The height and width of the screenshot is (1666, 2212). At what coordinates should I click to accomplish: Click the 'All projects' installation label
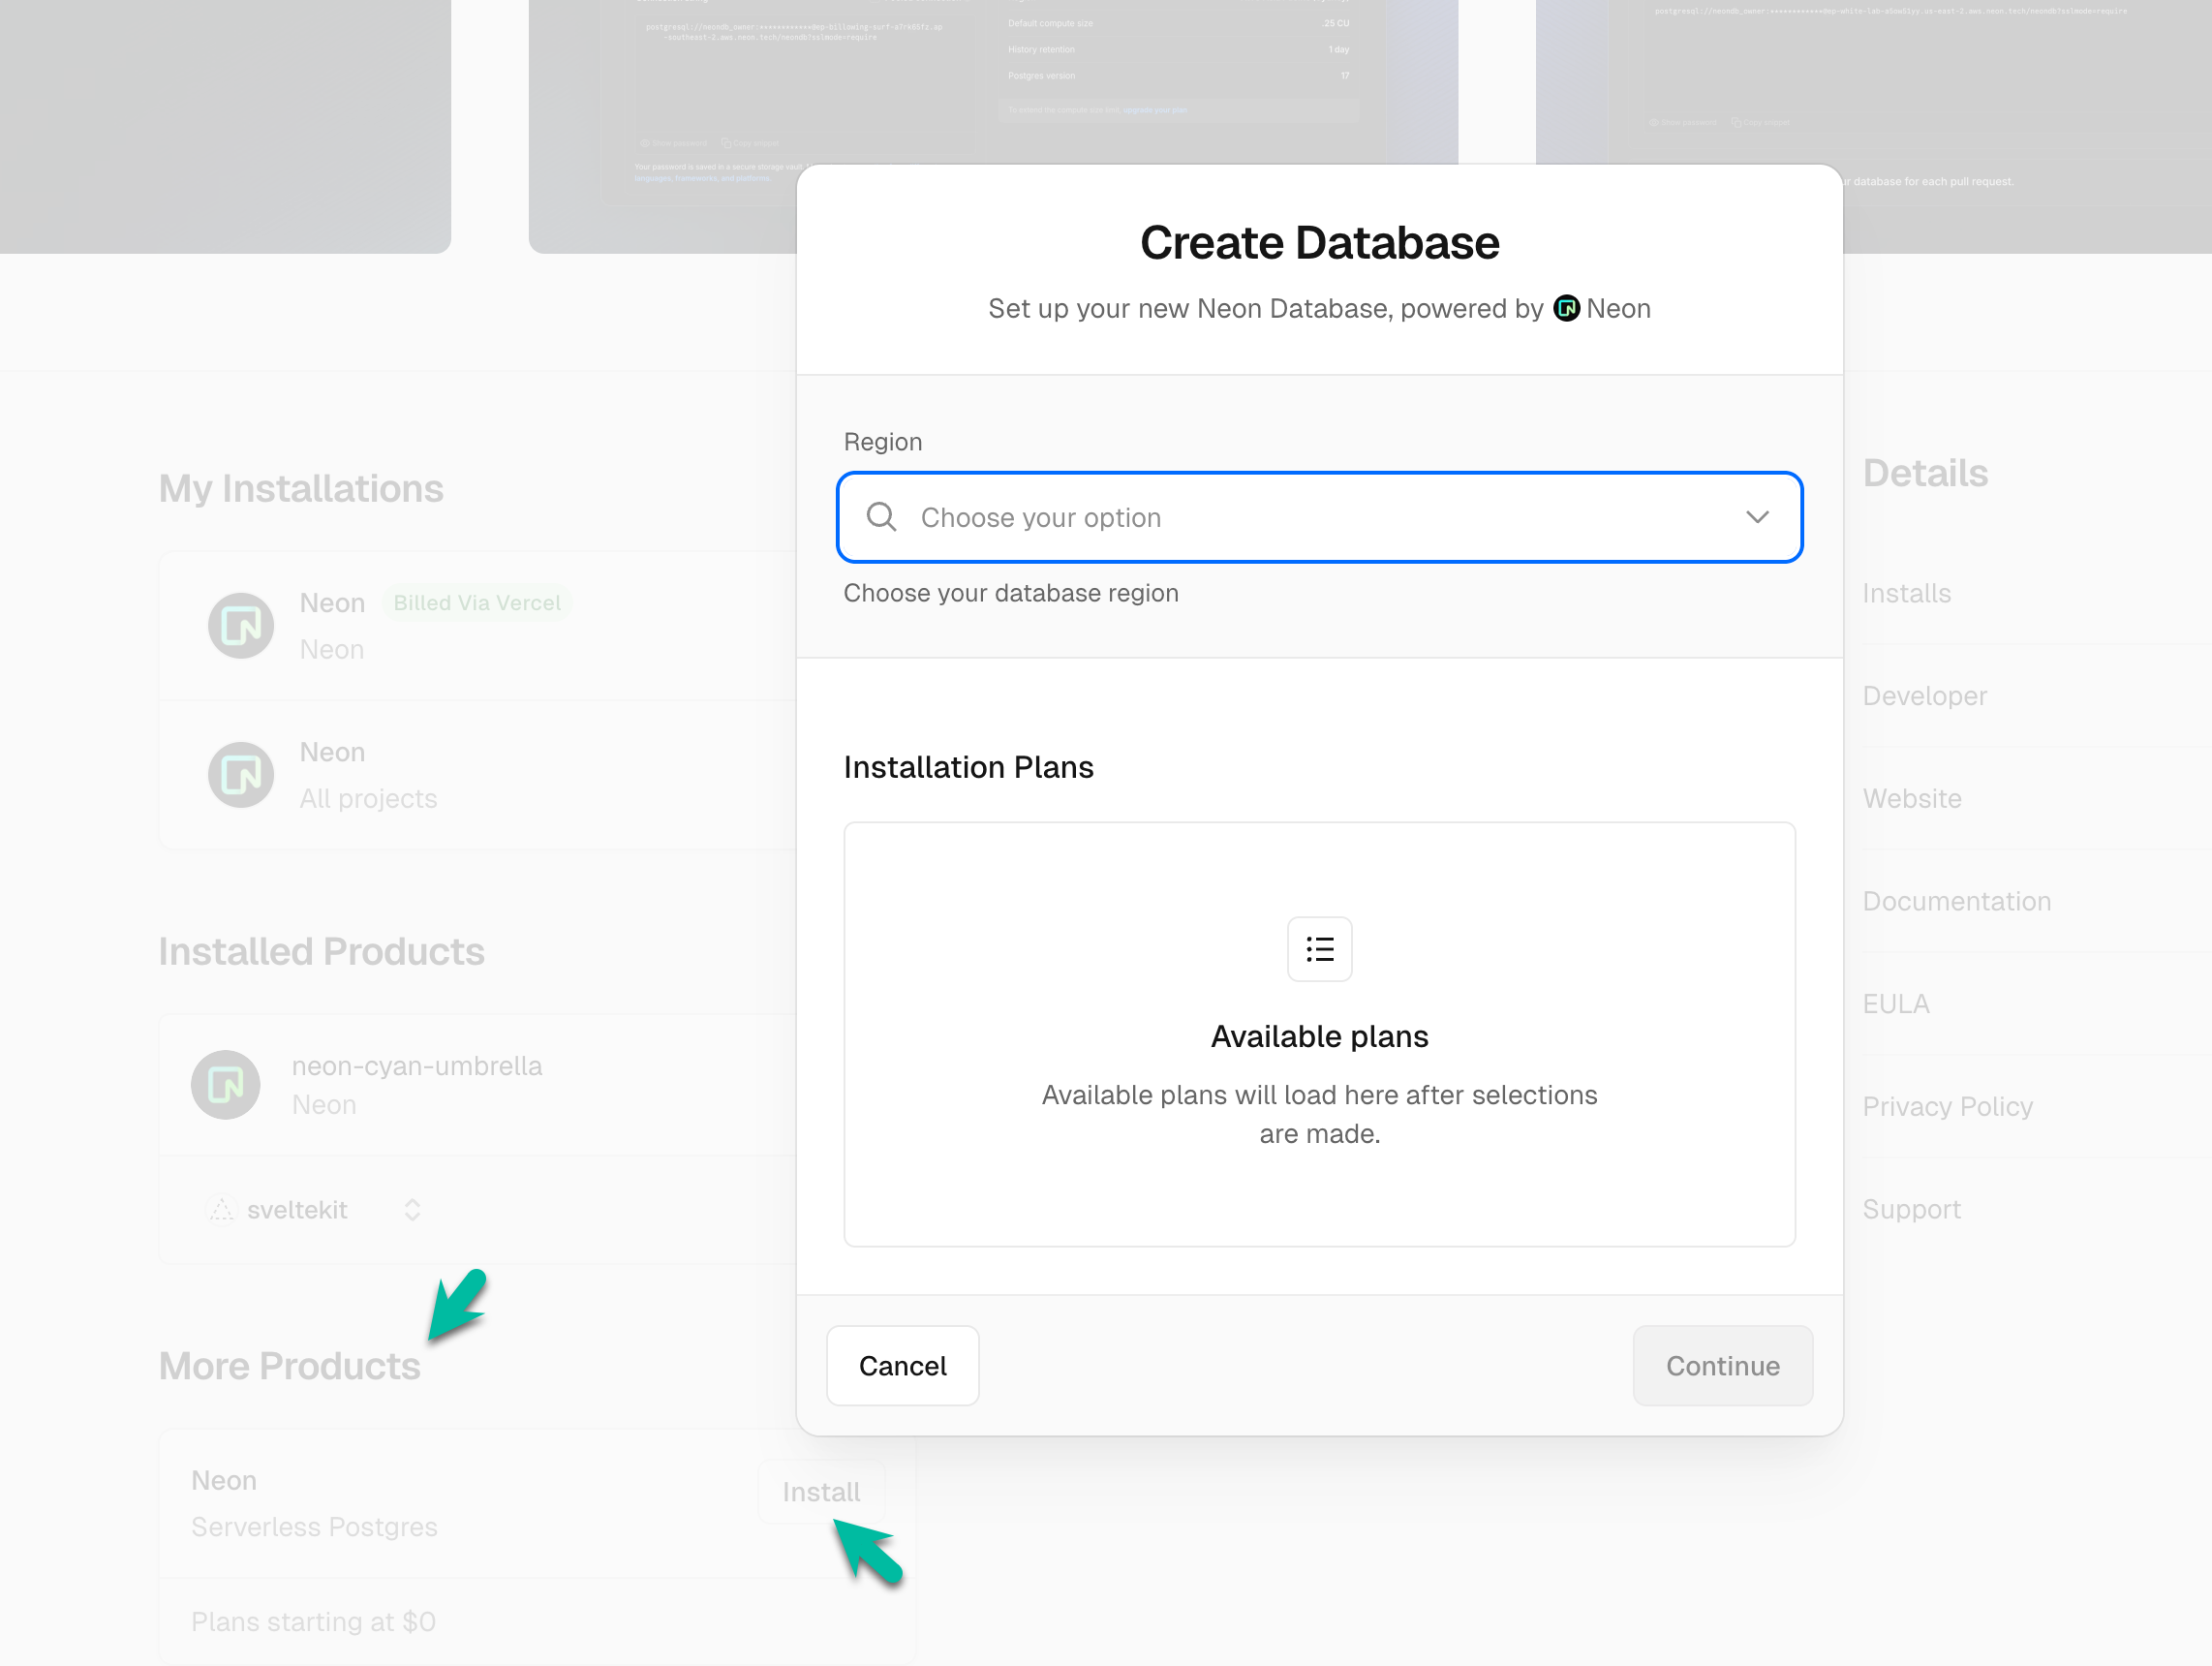(x=368, y=798)
